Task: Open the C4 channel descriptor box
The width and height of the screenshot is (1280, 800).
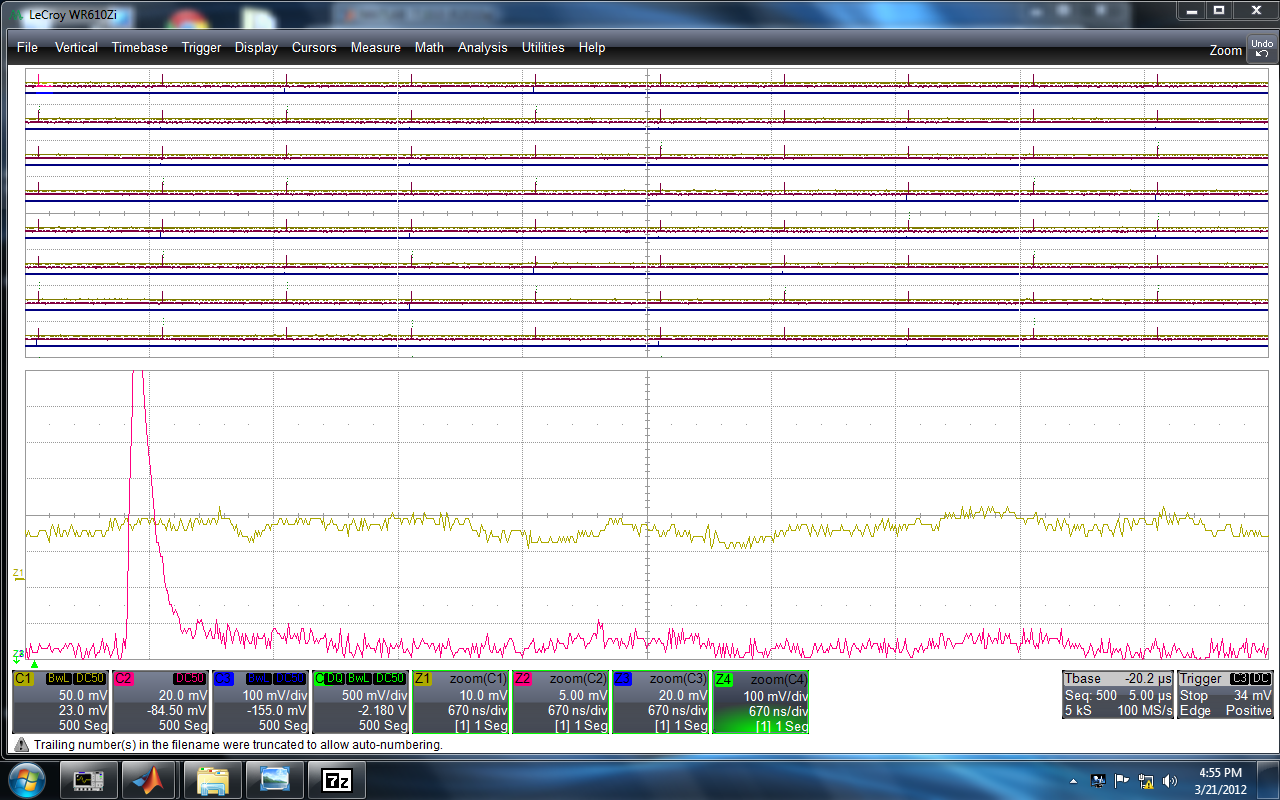Action: pyautogui.click(x=360, y=702)
